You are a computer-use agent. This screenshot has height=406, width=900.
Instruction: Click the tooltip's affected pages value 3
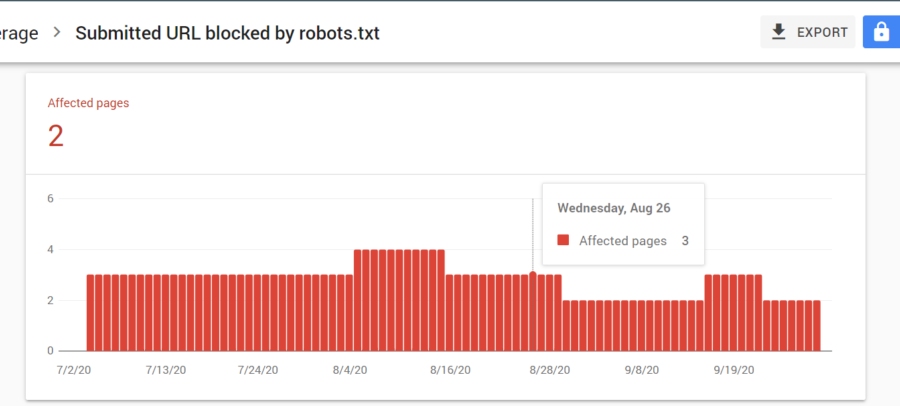685,241
